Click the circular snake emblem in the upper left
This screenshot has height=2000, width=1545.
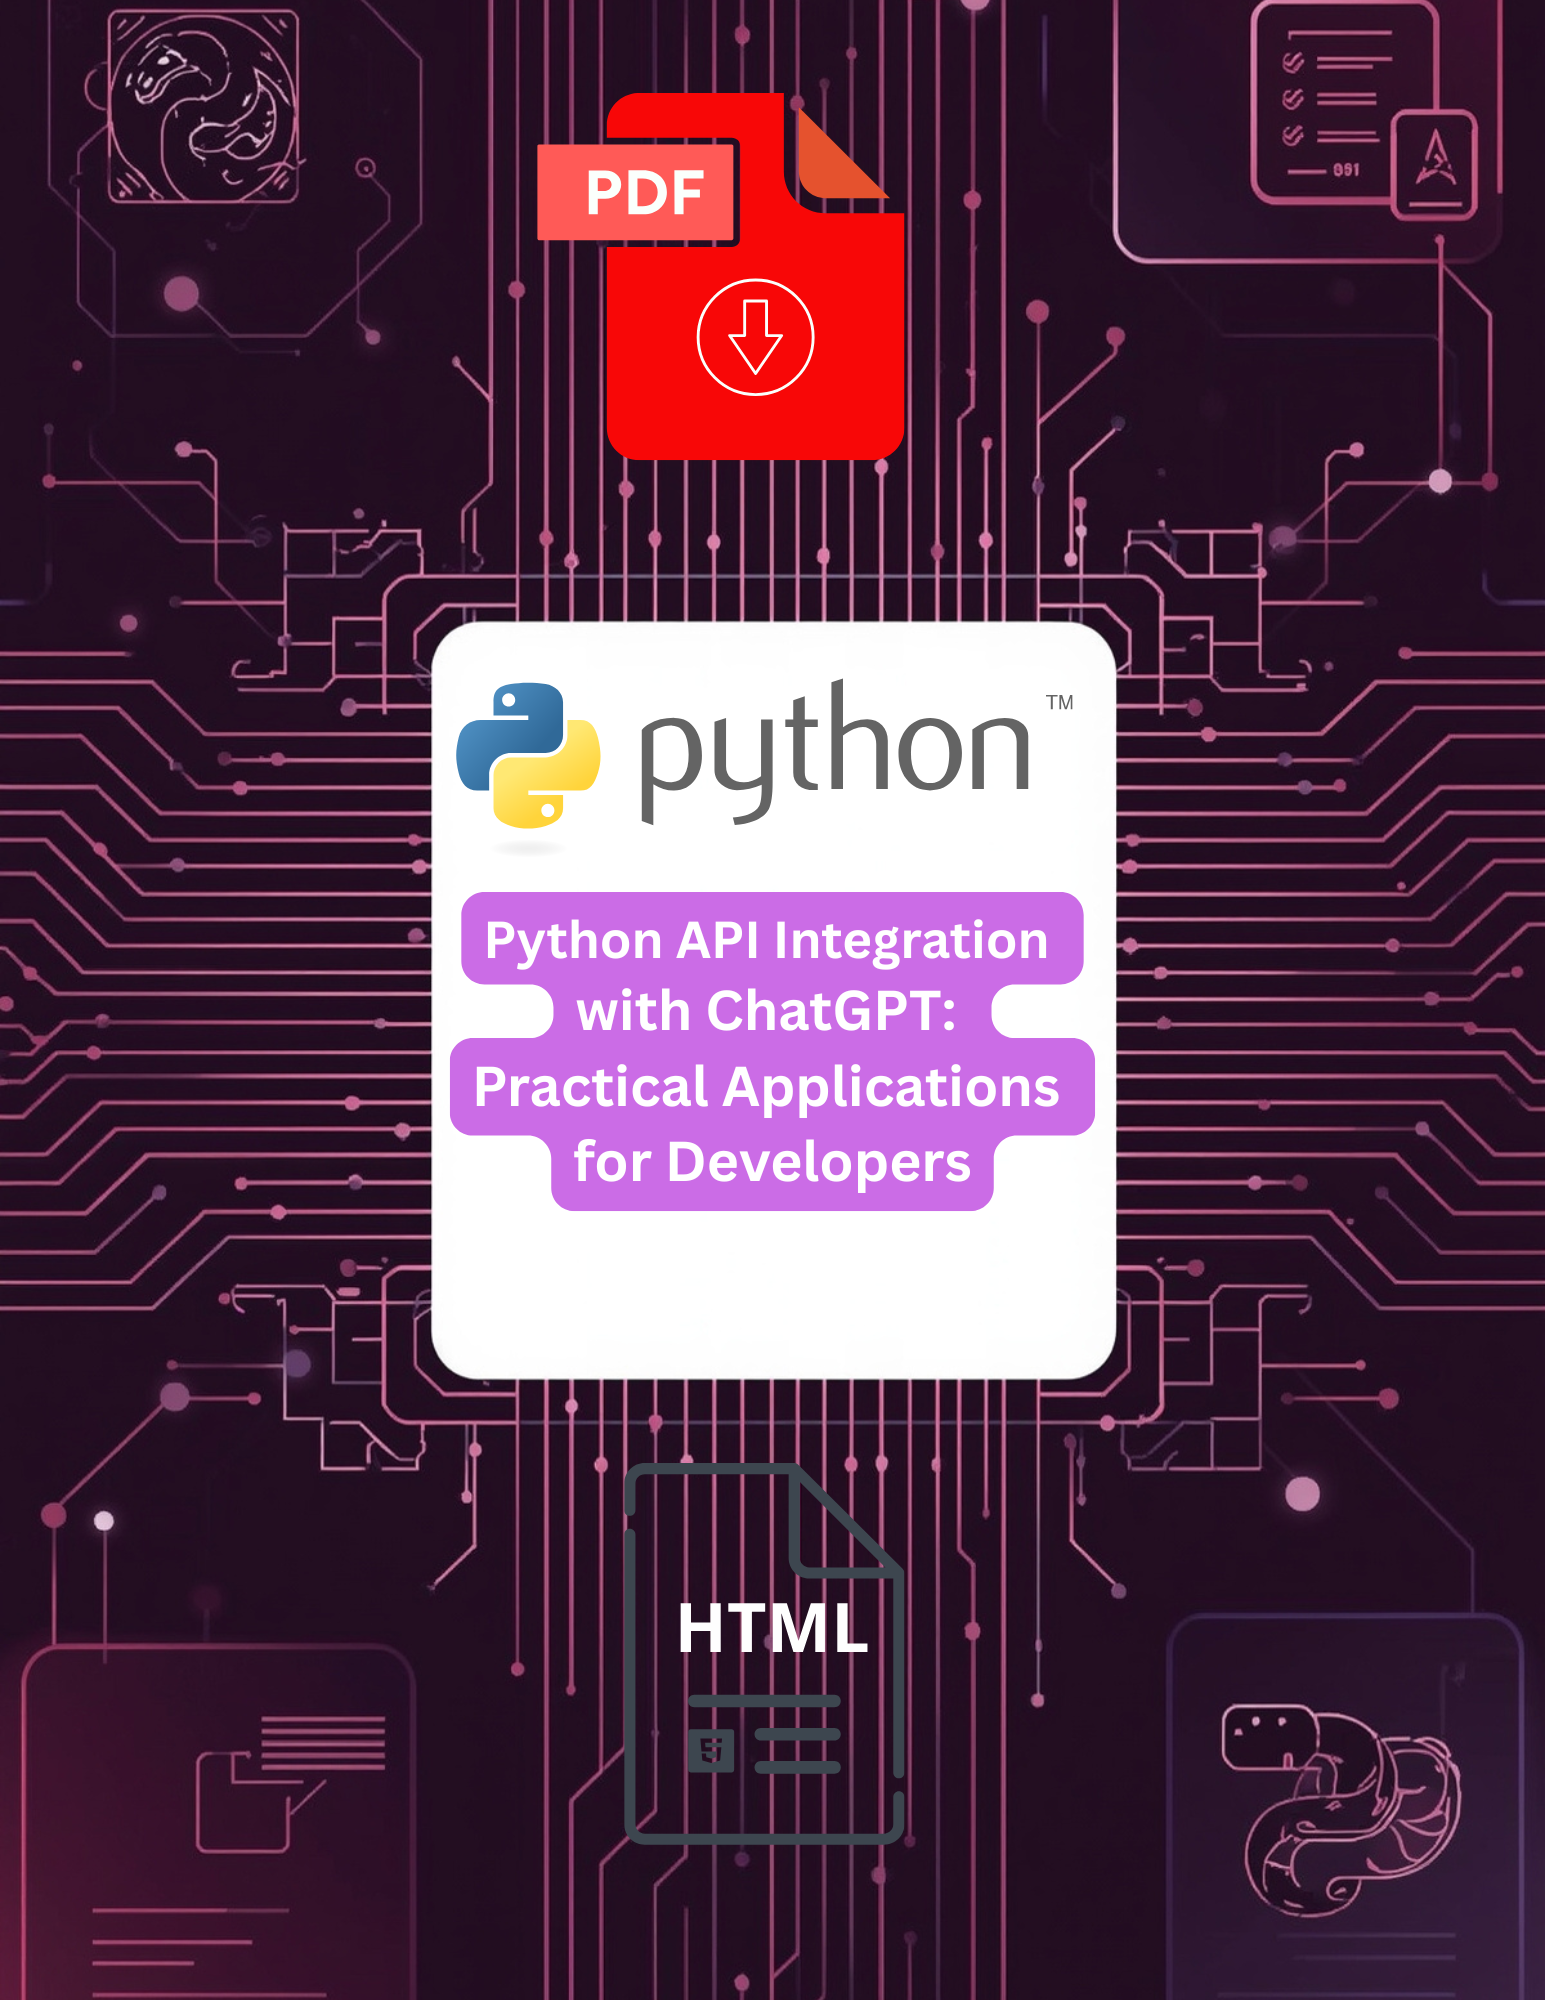[203, 108]
